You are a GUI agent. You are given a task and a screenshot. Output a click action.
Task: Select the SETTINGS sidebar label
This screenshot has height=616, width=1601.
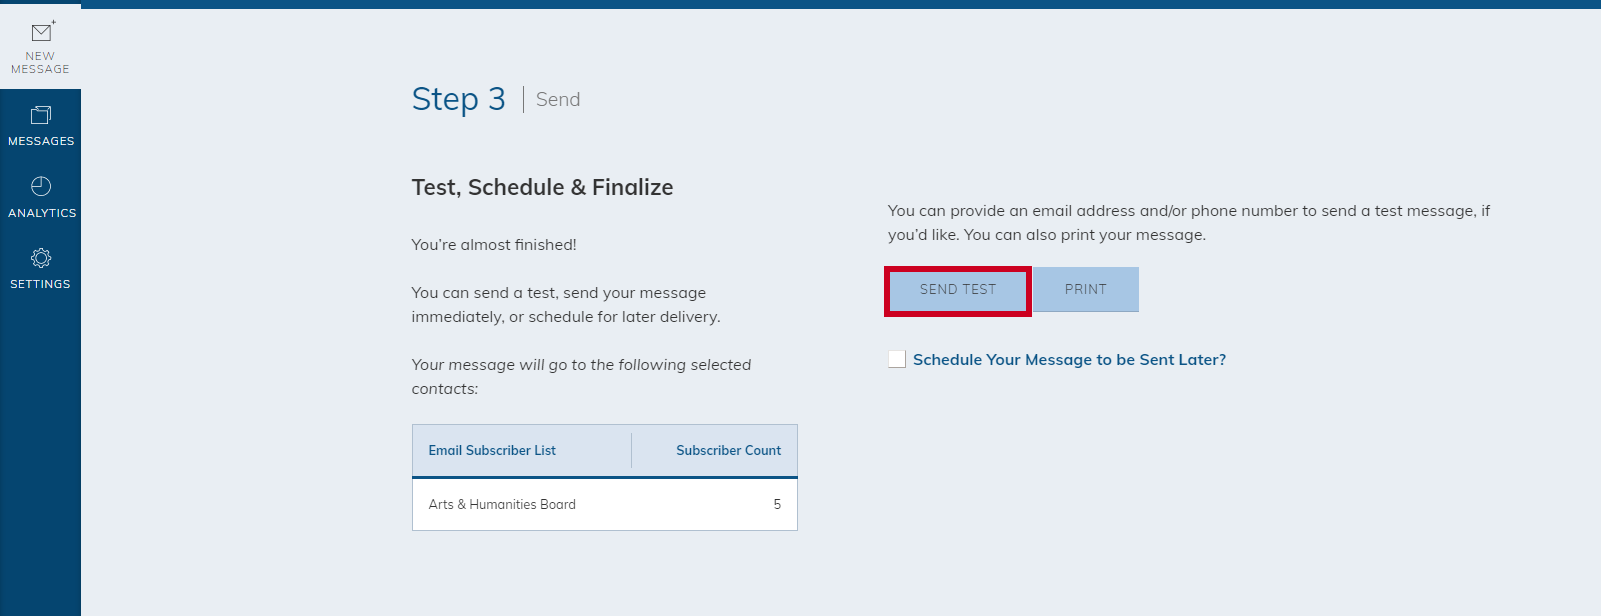point(40,284)
